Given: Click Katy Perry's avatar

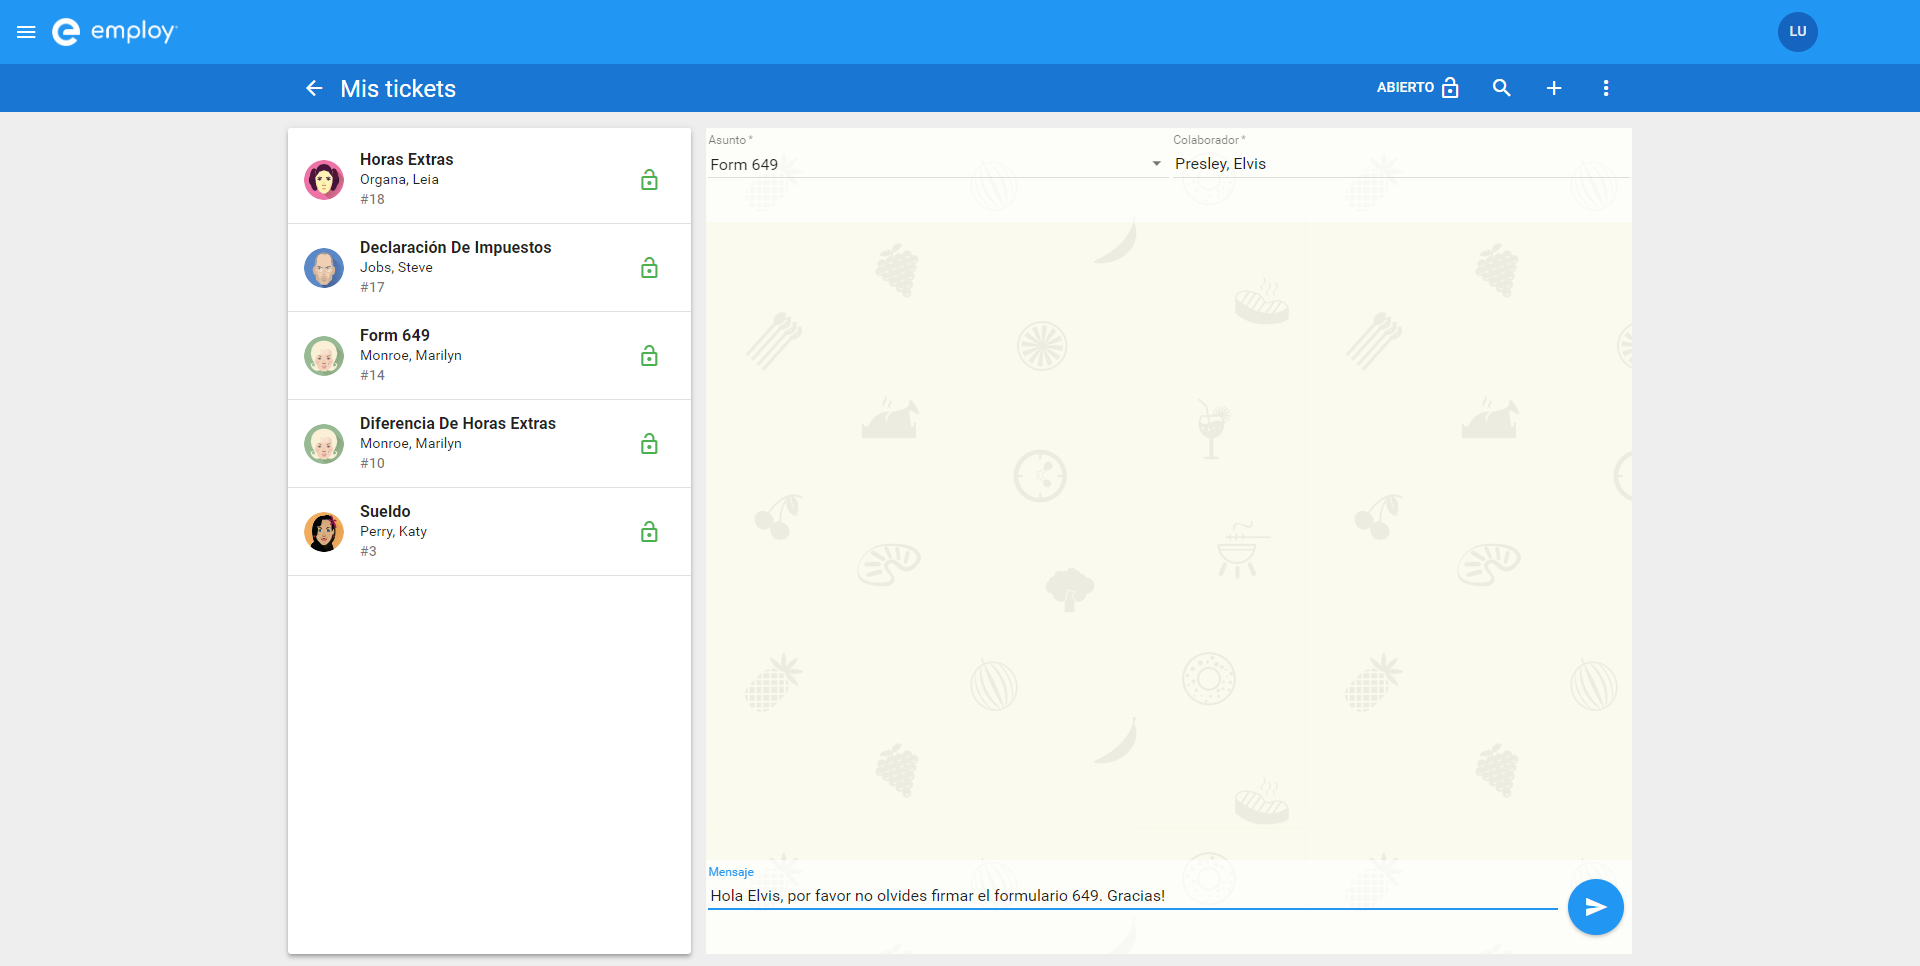Looking at the screenshot, I should click(324, 532).
